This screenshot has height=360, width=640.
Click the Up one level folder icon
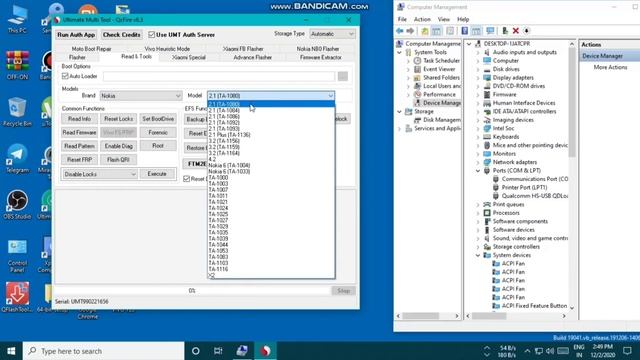[x=425, y=31]
